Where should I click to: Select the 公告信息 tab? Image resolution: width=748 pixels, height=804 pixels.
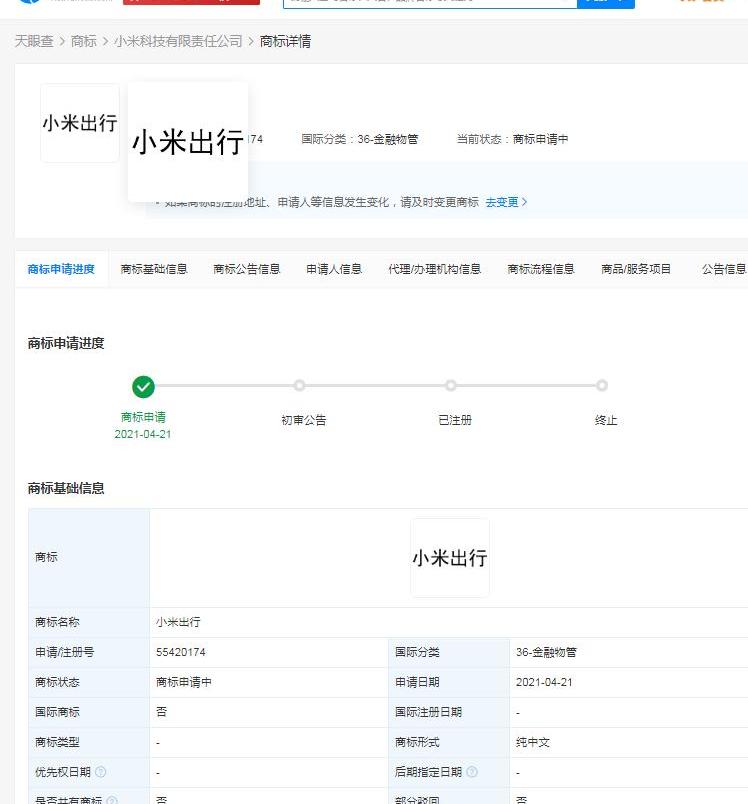coord(724,269)
